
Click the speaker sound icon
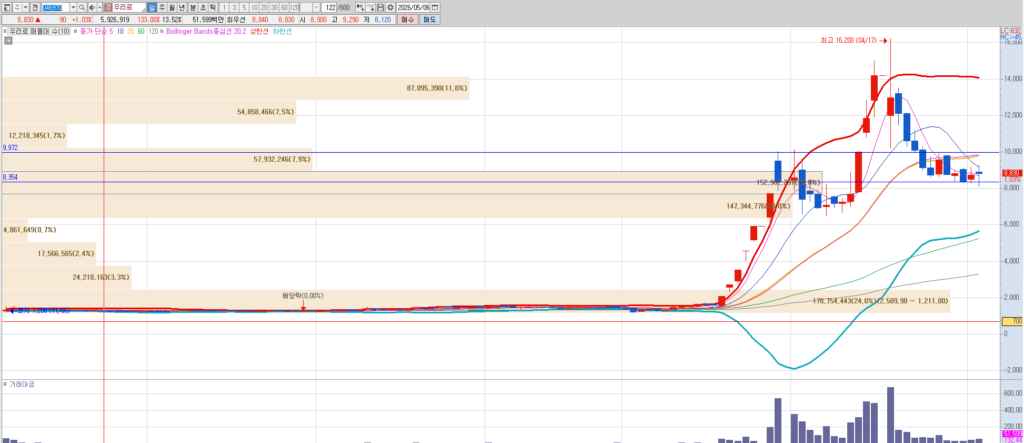tap(92, 7)
